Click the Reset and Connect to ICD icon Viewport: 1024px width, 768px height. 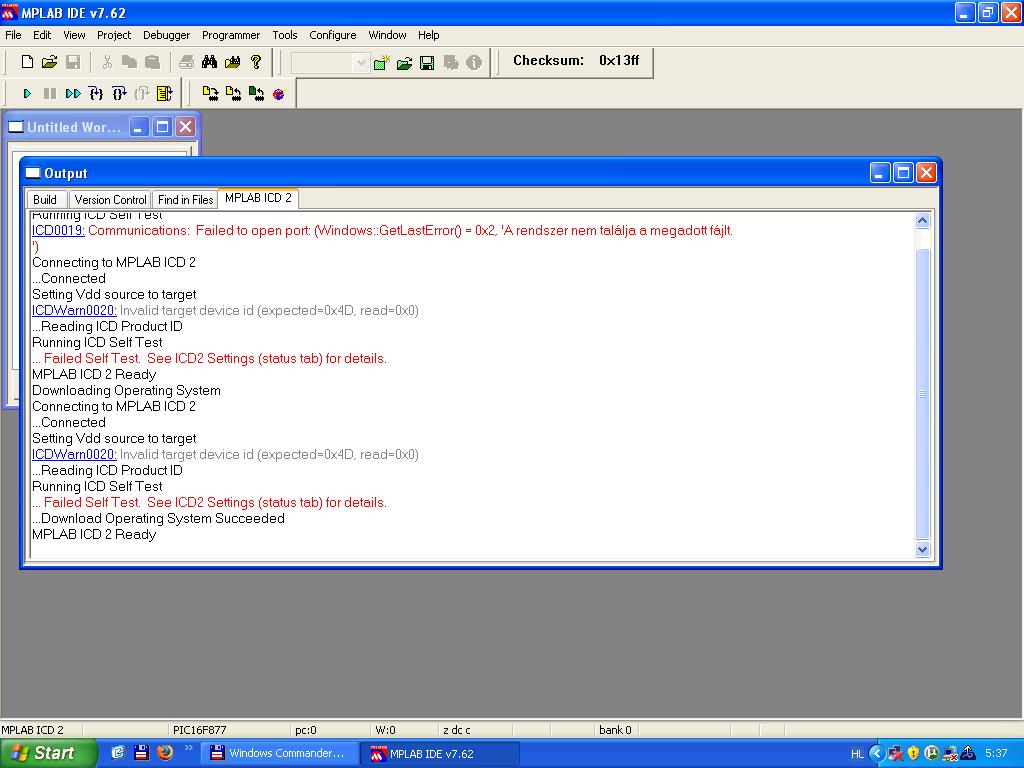click(280, 94)
